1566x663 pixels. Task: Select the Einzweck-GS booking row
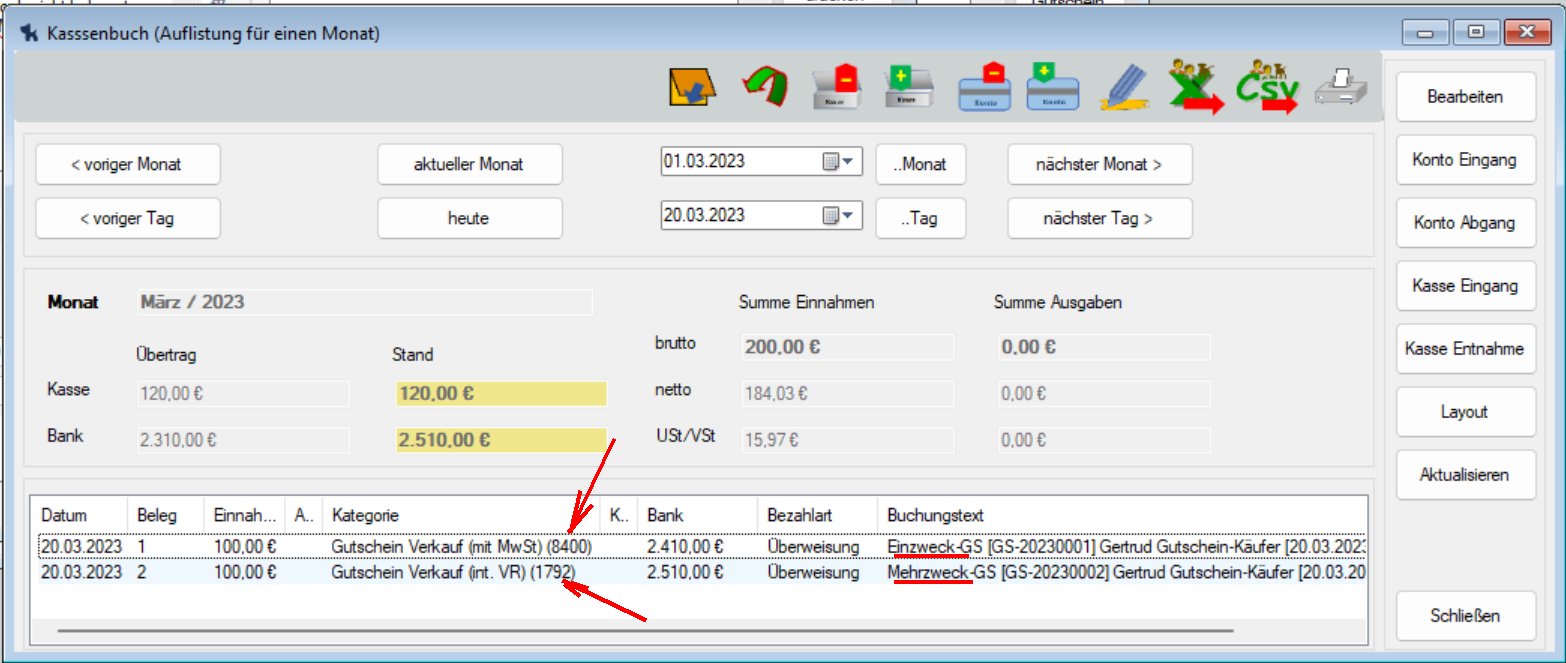700,547
